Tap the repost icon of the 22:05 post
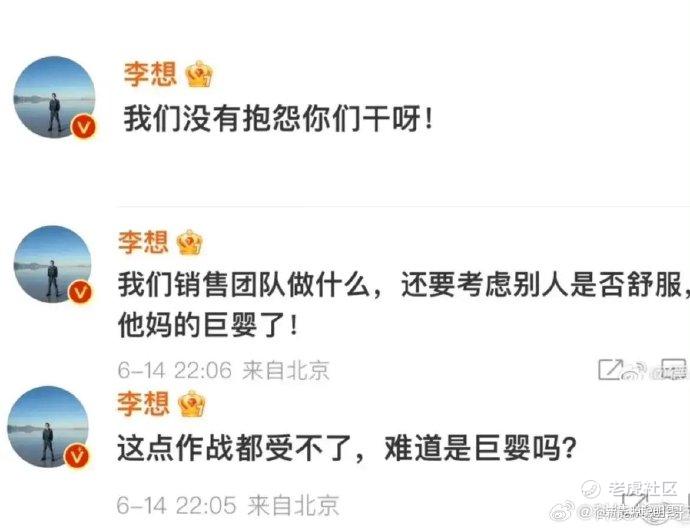This screenshot has height=528, width=690. (x=636, y=502)
